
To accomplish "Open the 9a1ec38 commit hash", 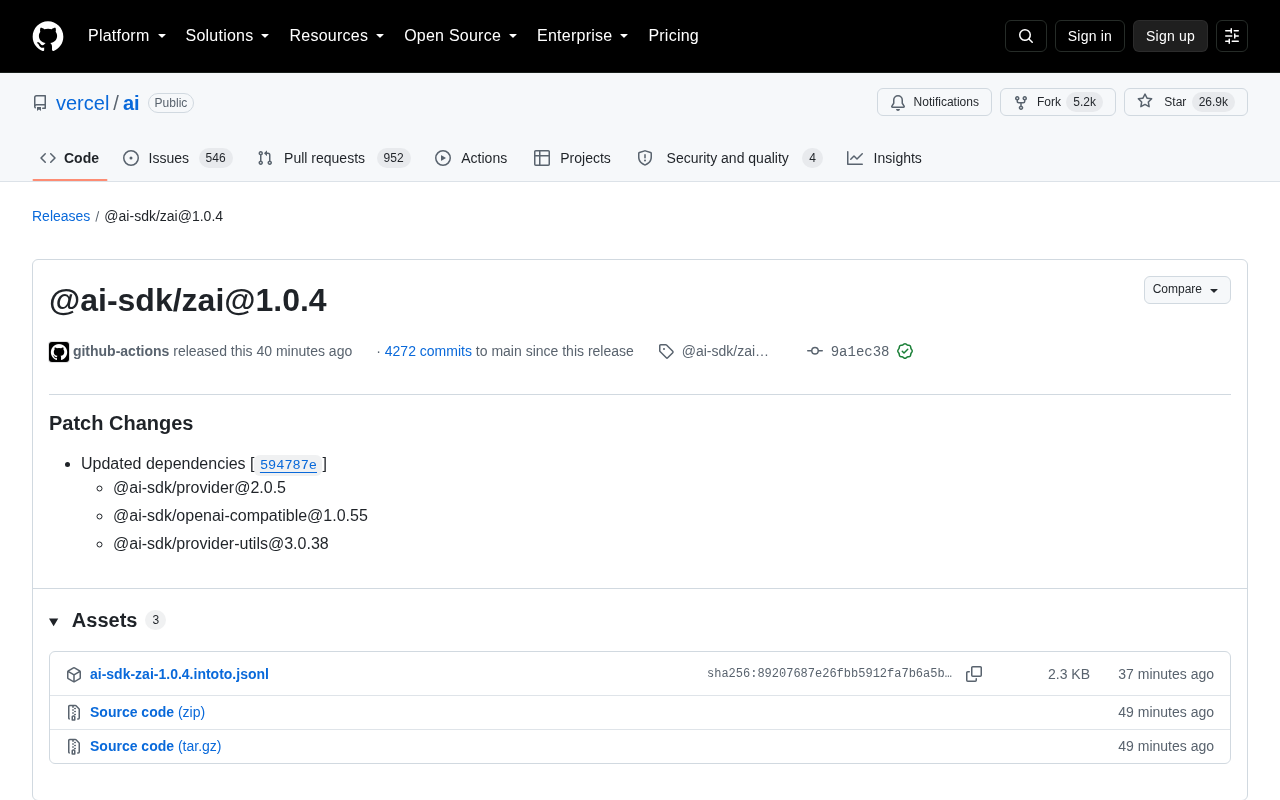I will (x=860, y=352).
